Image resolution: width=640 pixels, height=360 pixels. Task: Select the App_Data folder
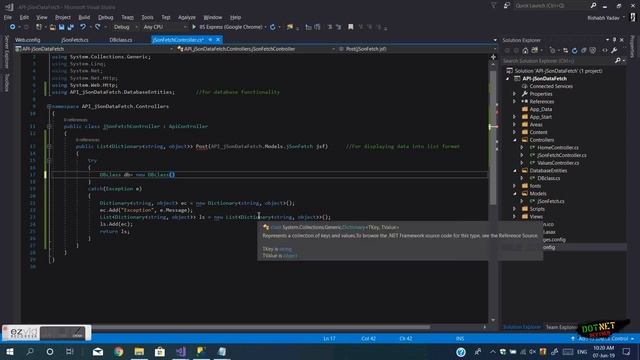pos(540,109)
